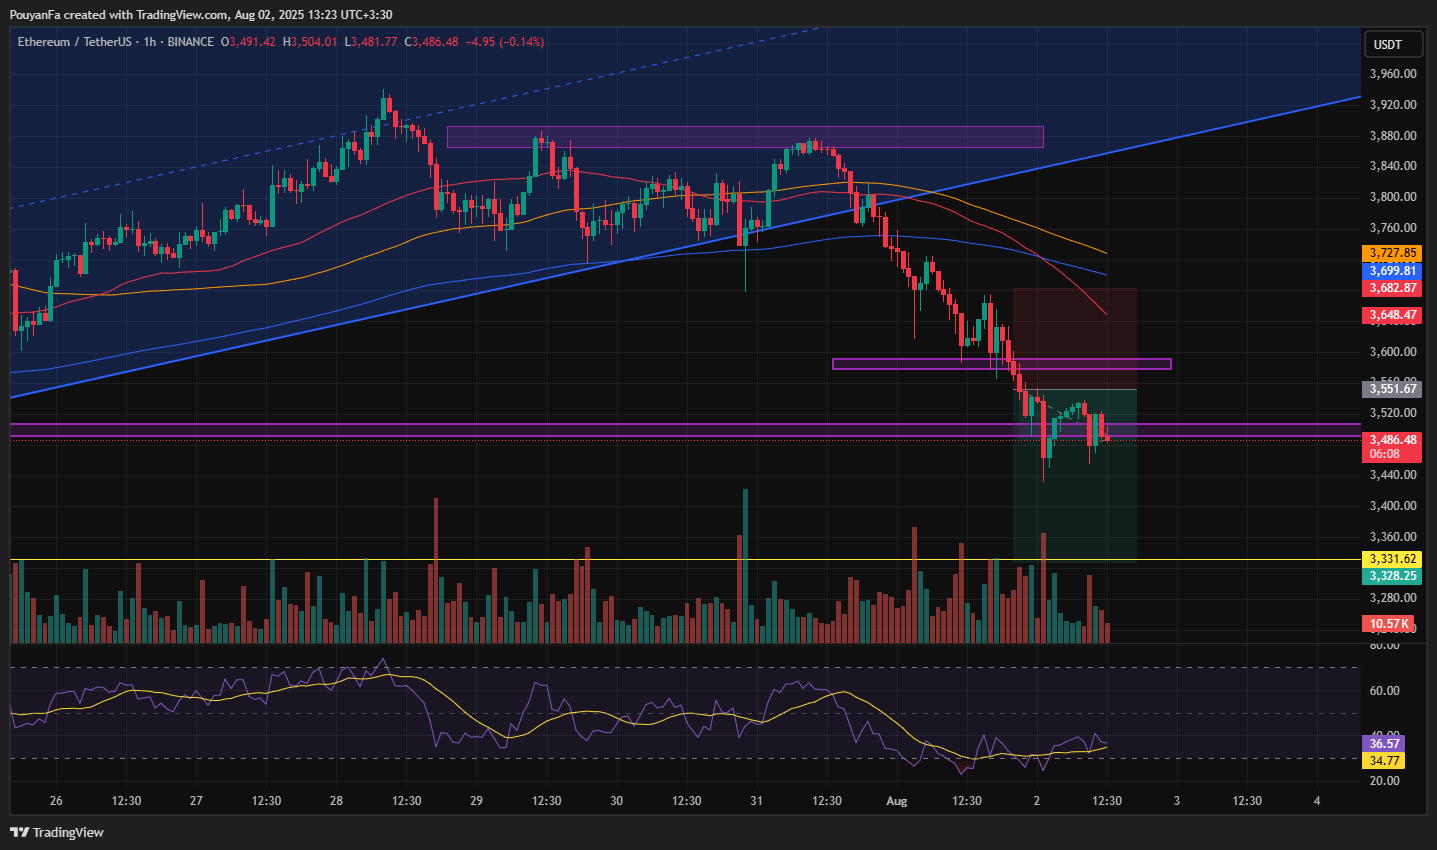The image size is (1437, 850).
Task: Click the USDT currency button
Action: coord(1391,44)
